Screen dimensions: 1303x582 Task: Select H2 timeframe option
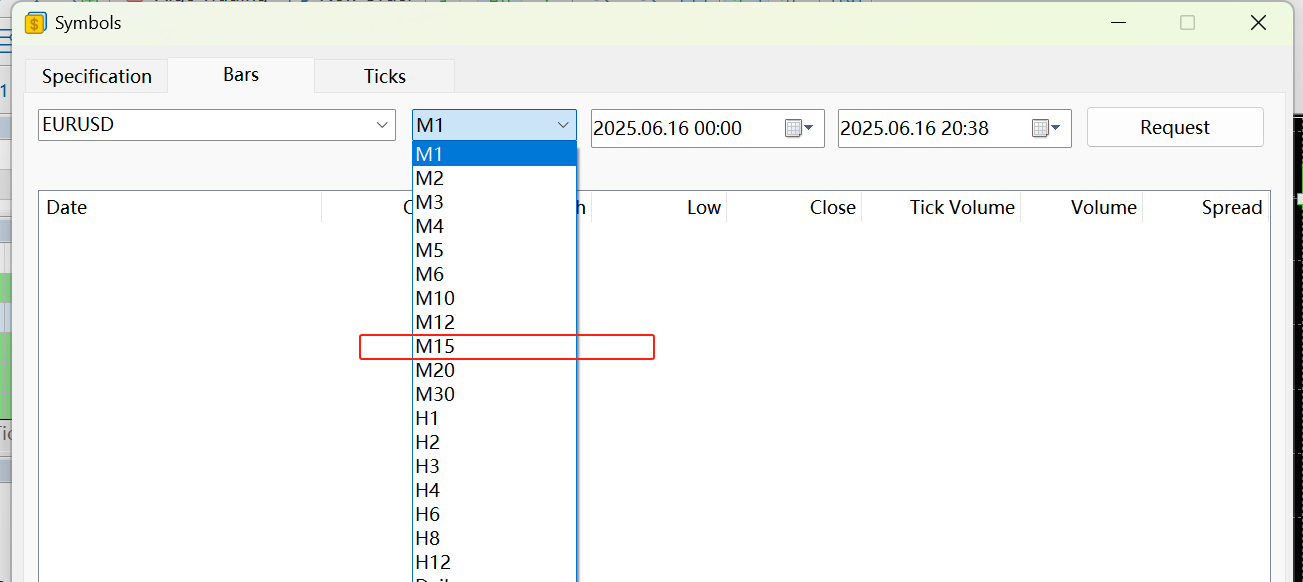[x=495, y=442]
